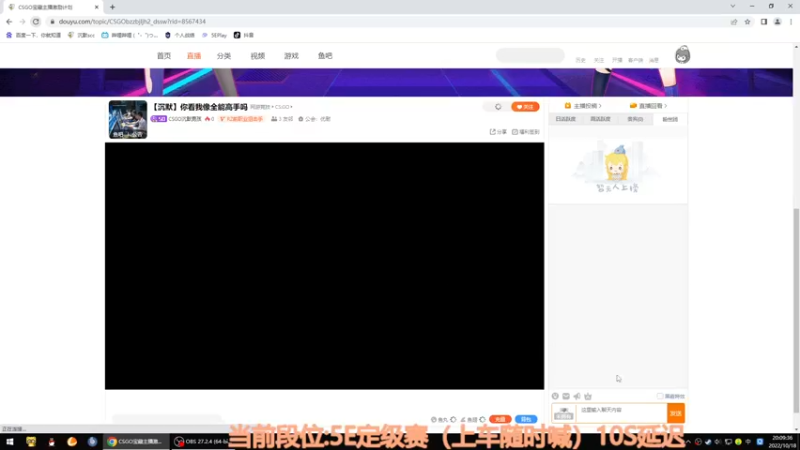Open OBS 27.2.4 in the taskbar
This screenshot has height=450, width=800.
[201, 442]
